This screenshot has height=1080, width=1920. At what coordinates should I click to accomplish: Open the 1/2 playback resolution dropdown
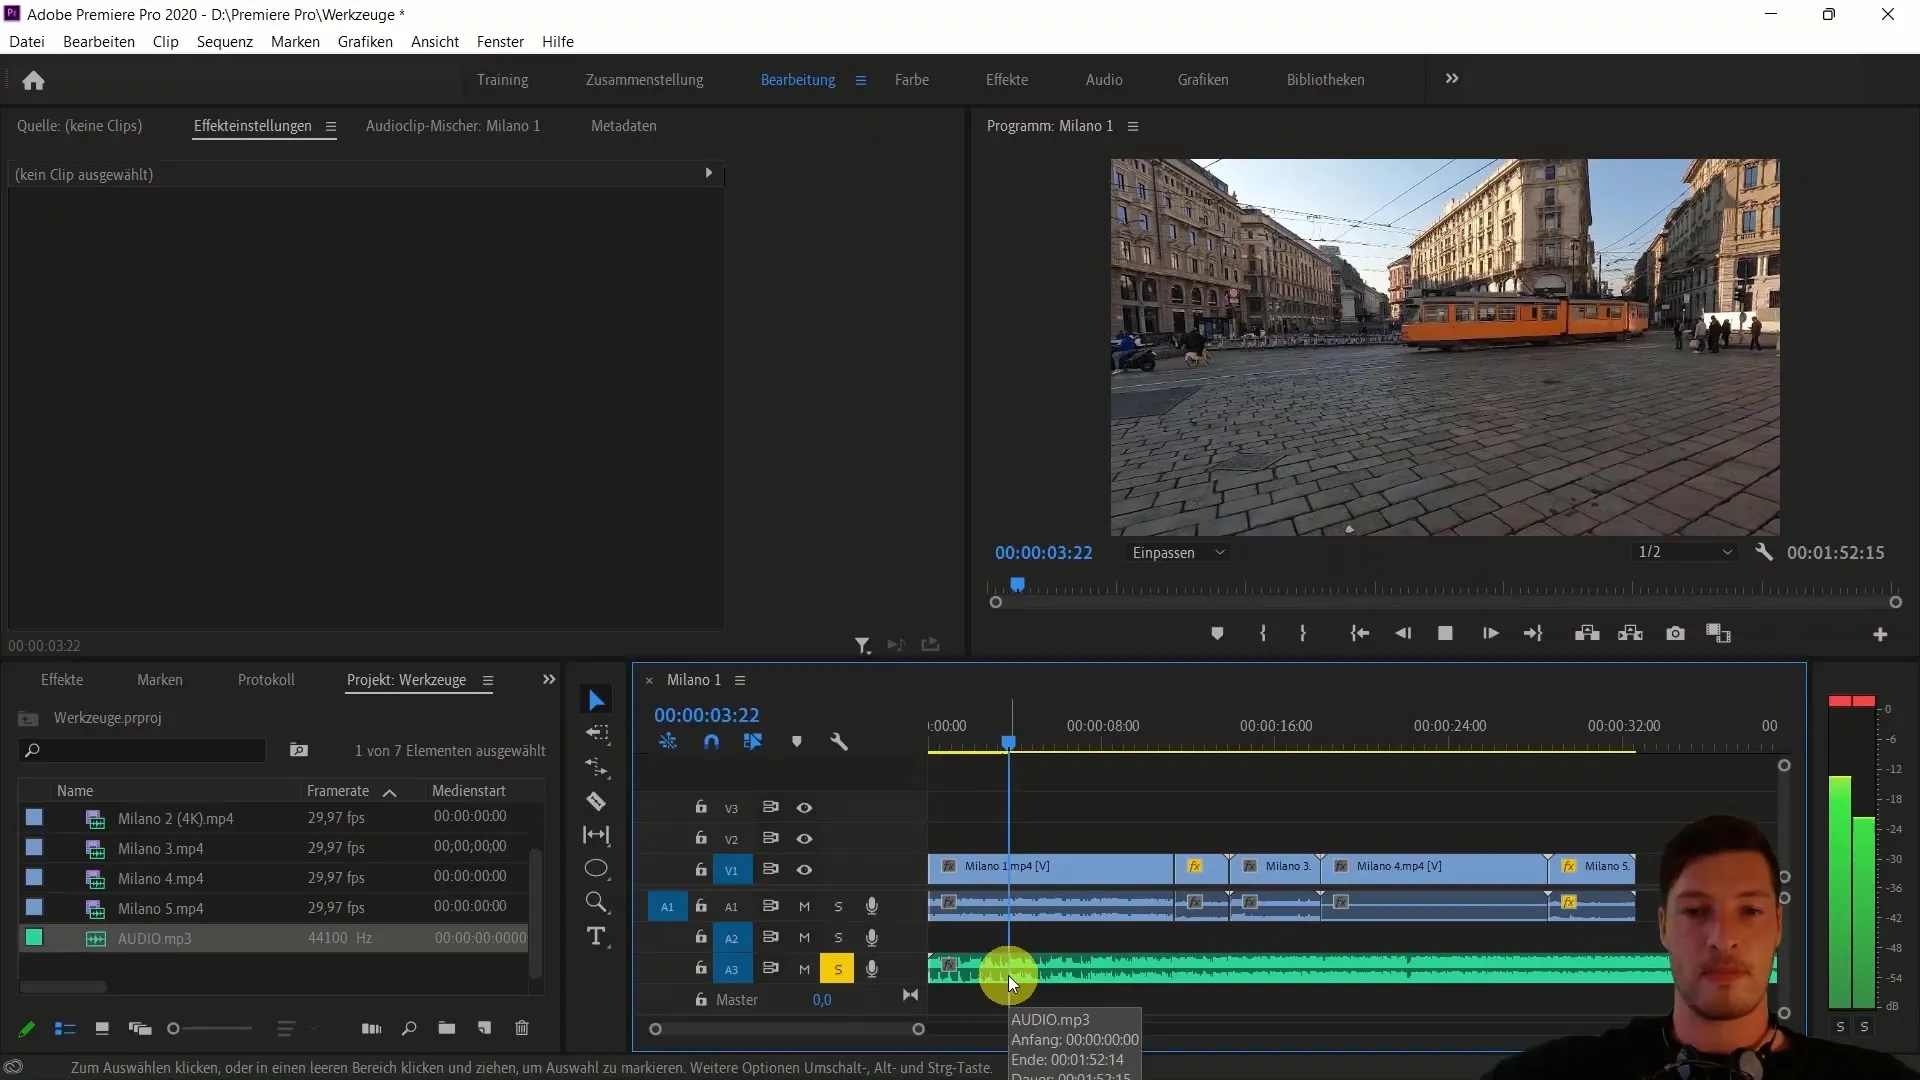1685,552
